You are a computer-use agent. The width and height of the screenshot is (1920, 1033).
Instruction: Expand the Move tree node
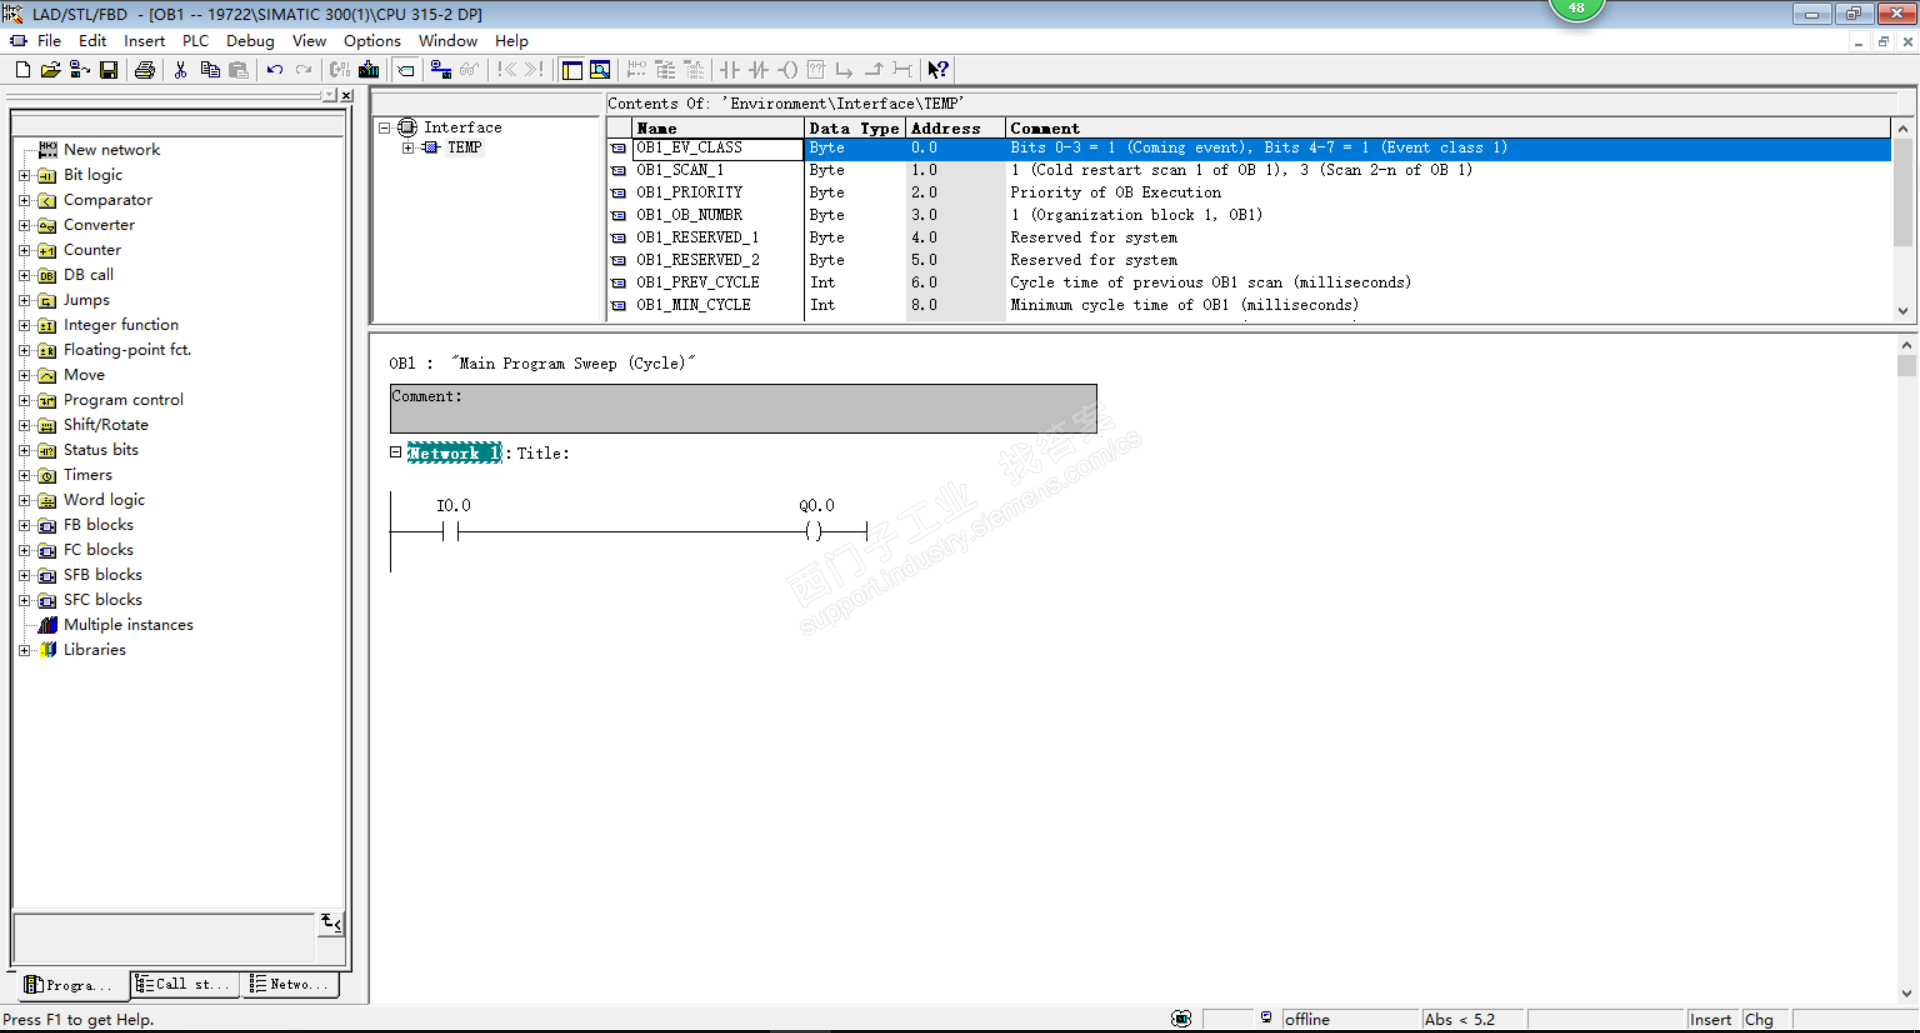pos(25,375)
